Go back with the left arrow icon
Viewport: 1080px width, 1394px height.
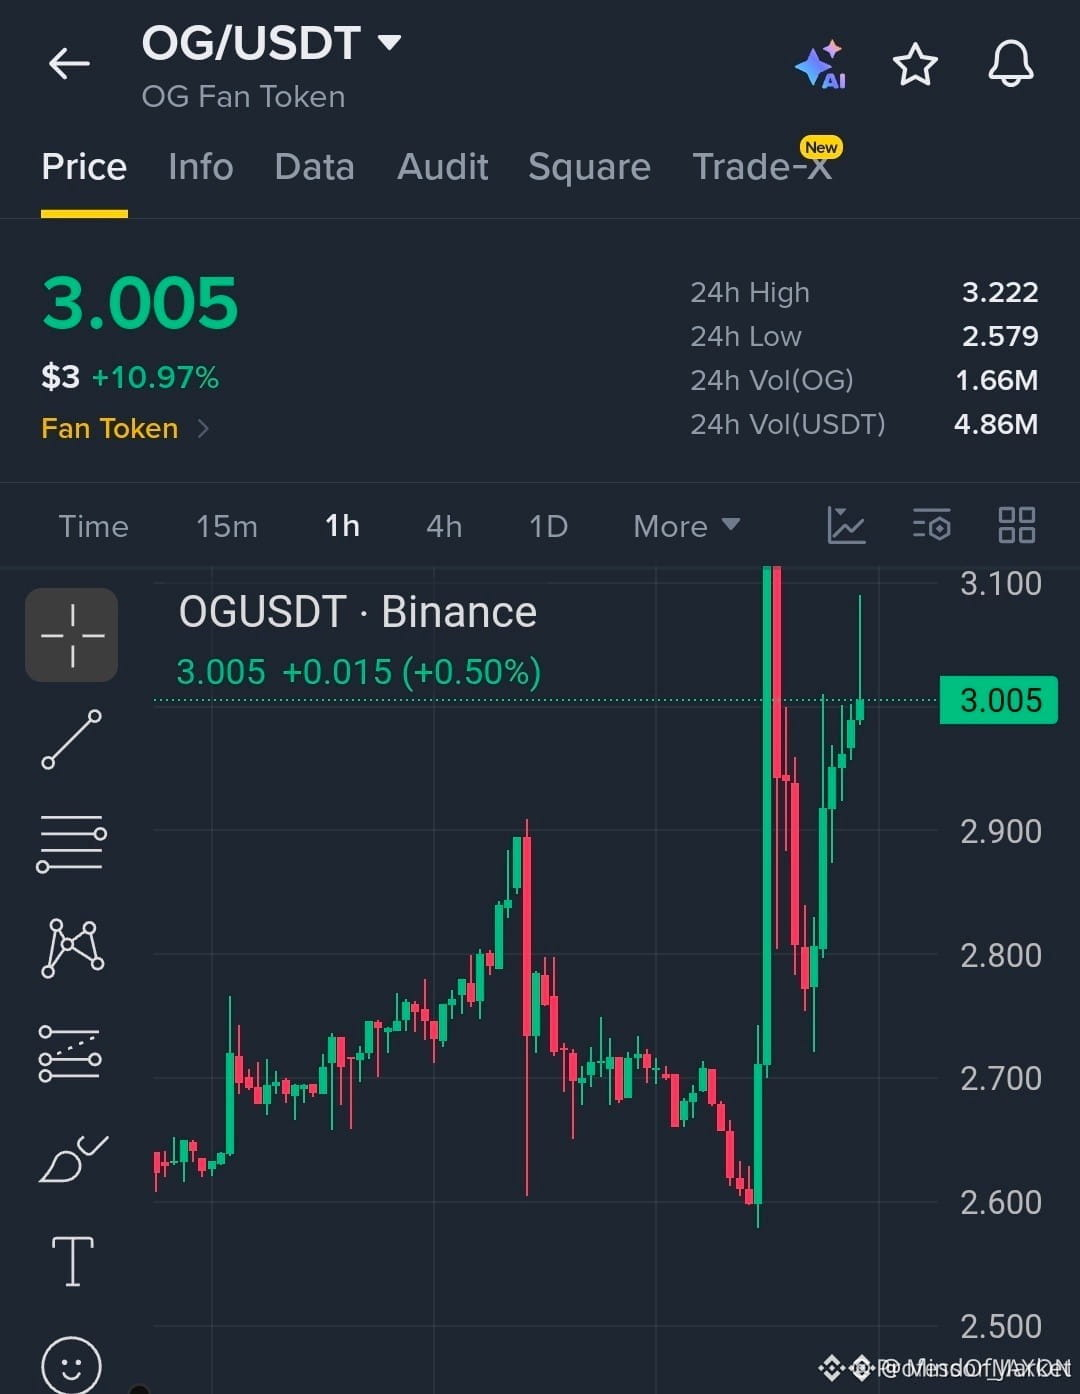(x=69, y=64)
